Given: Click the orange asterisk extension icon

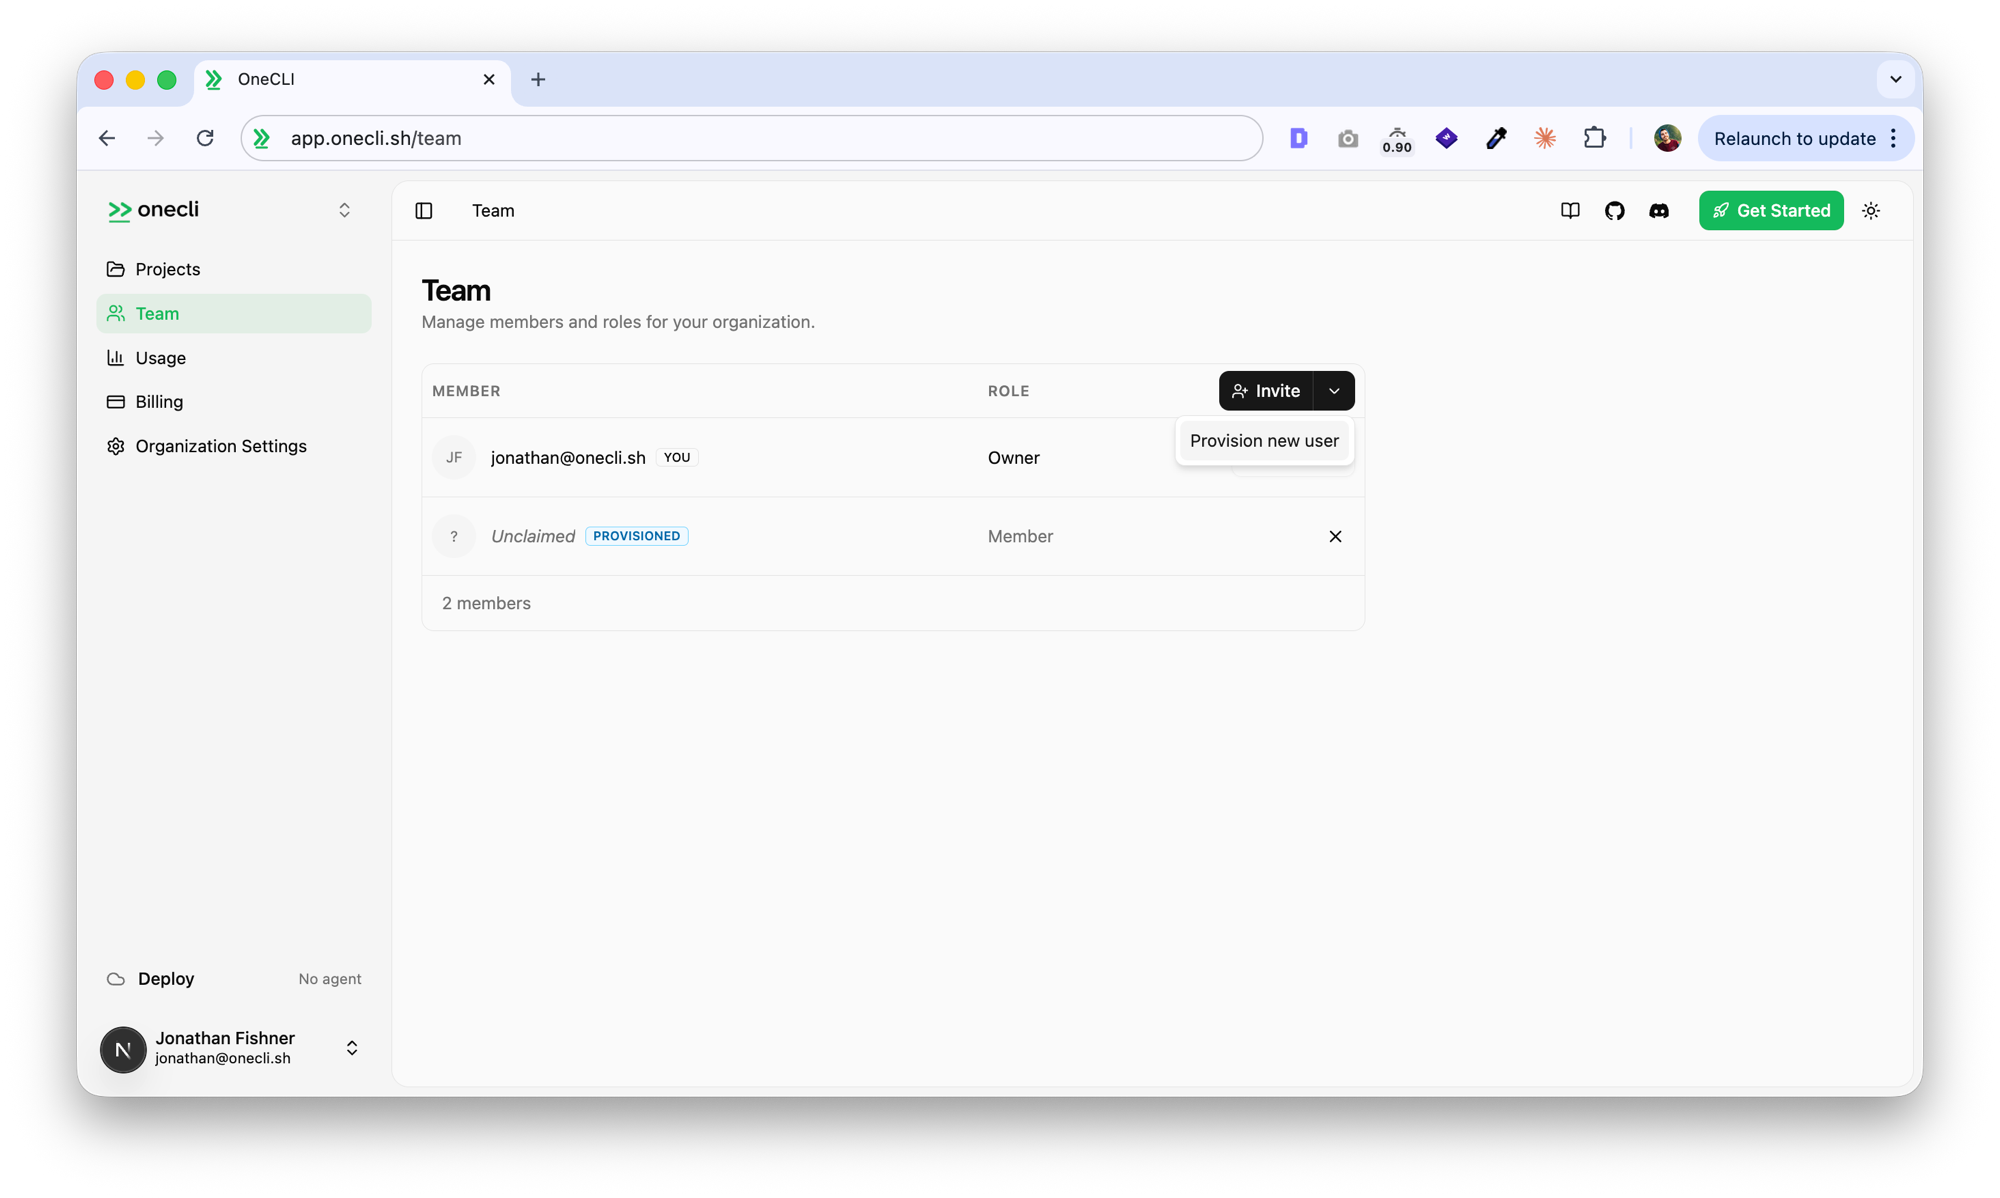Looking at the screenshot, I should click(x=1545, y=138).
